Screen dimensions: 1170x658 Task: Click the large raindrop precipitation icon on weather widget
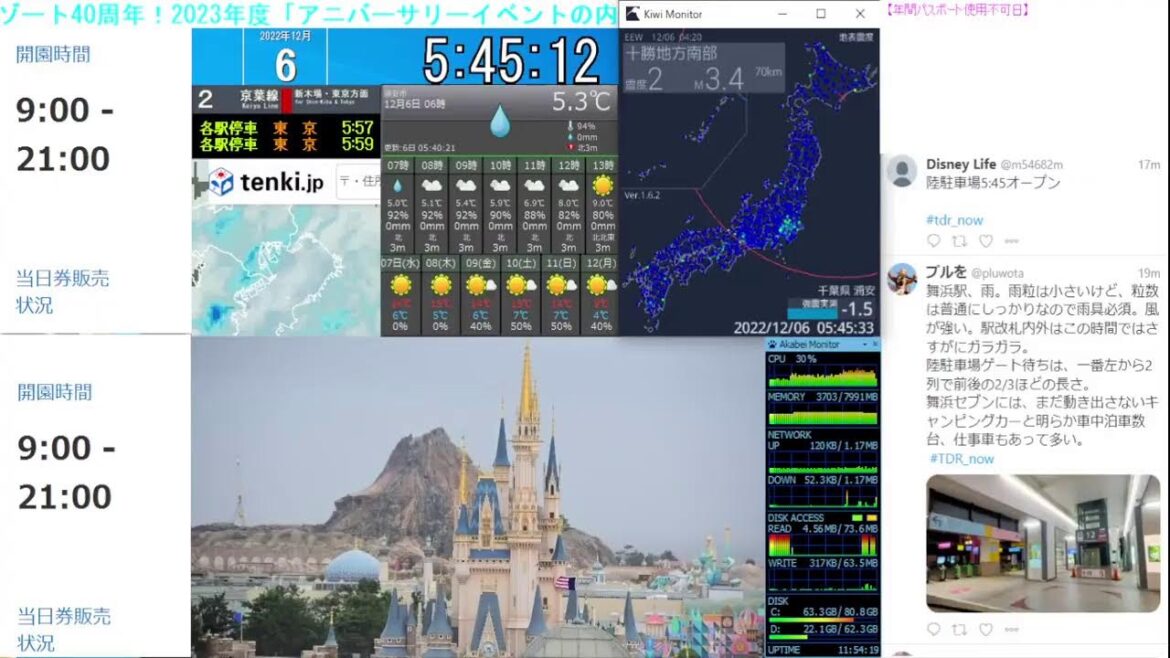tap(501, 122)
